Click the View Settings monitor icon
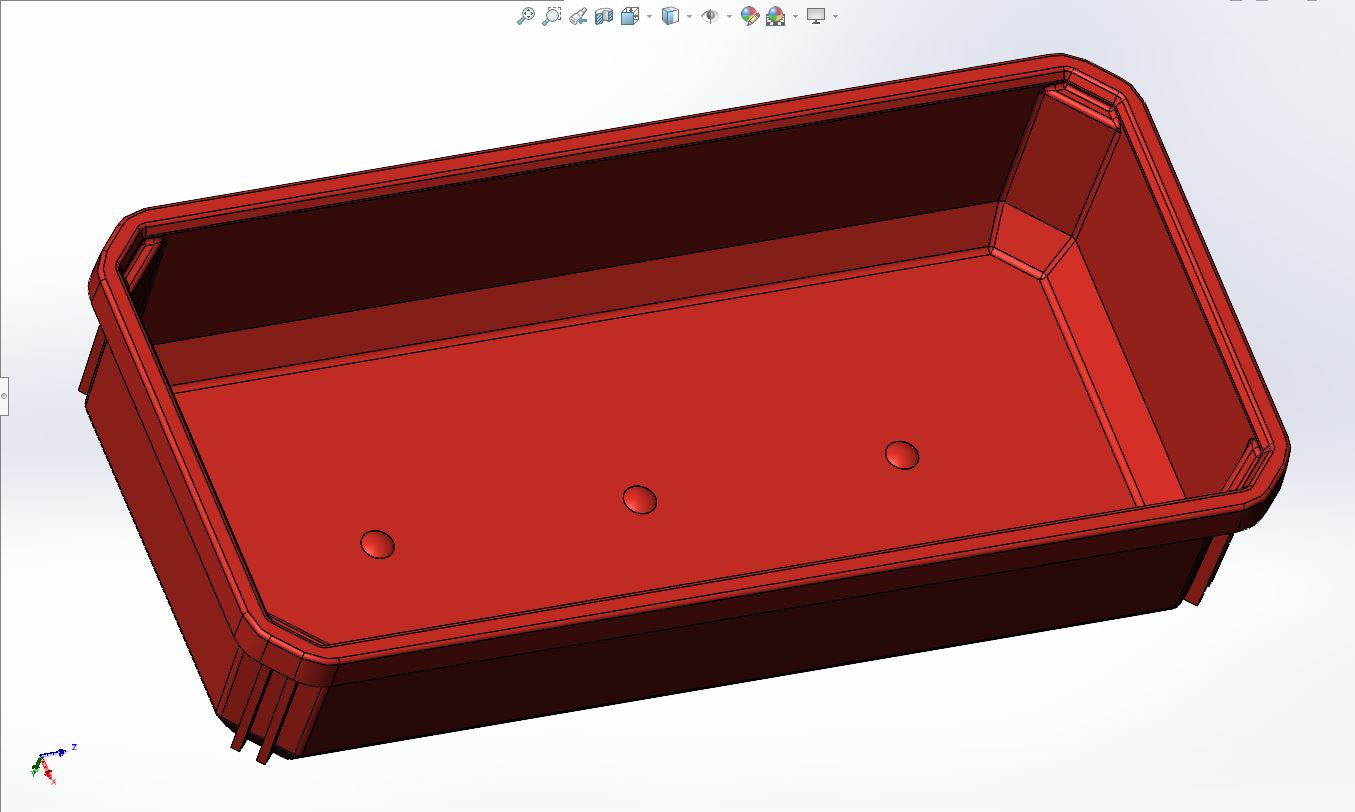 (816, 16)
